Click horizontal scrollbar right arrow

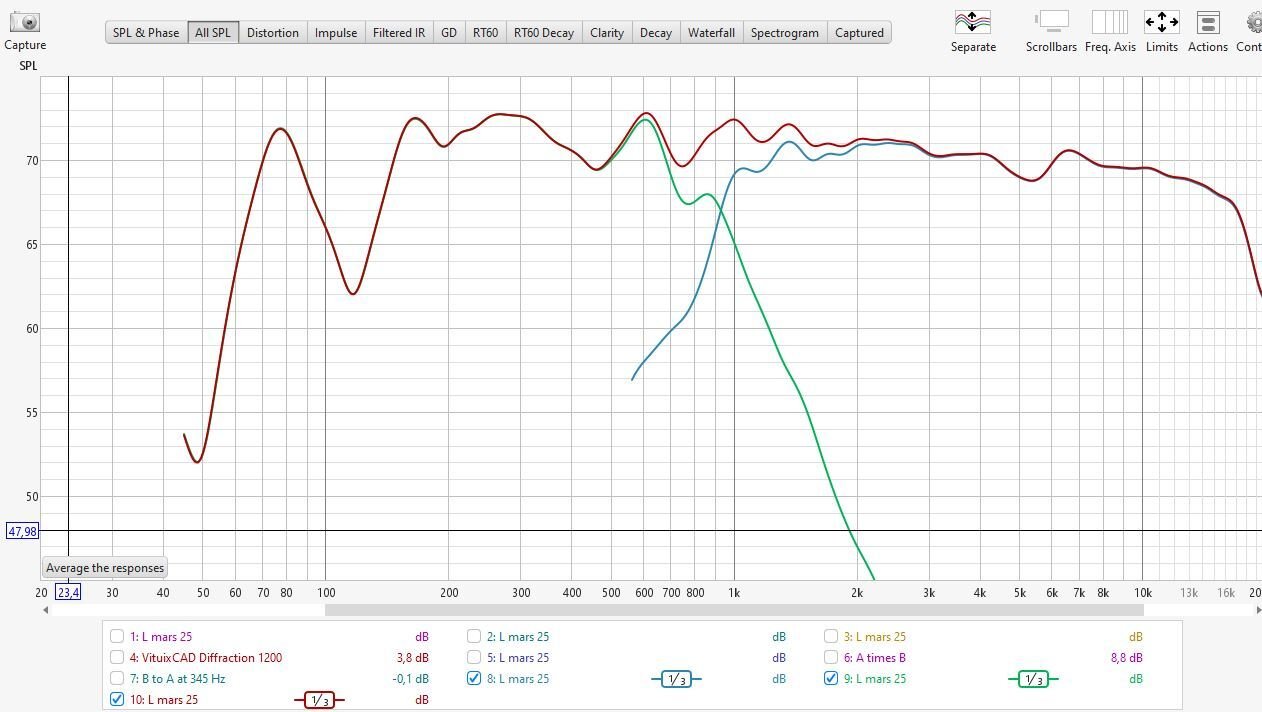1257,610
